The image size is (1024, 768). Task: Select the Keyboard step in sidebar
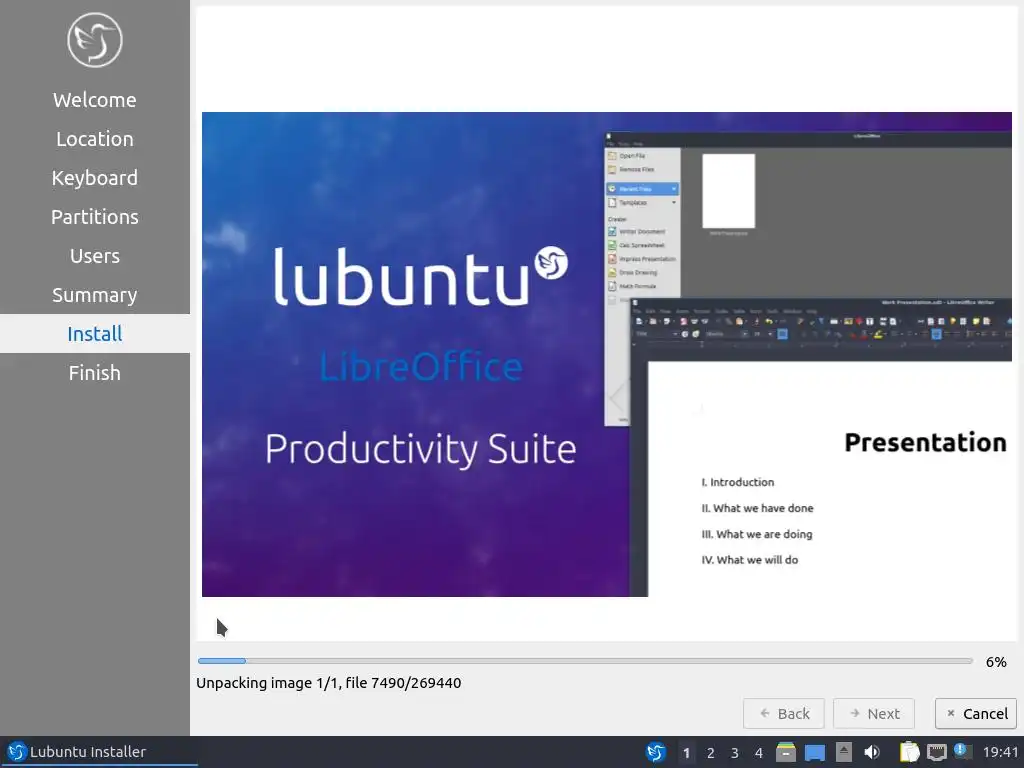click(x=95, y=178)
